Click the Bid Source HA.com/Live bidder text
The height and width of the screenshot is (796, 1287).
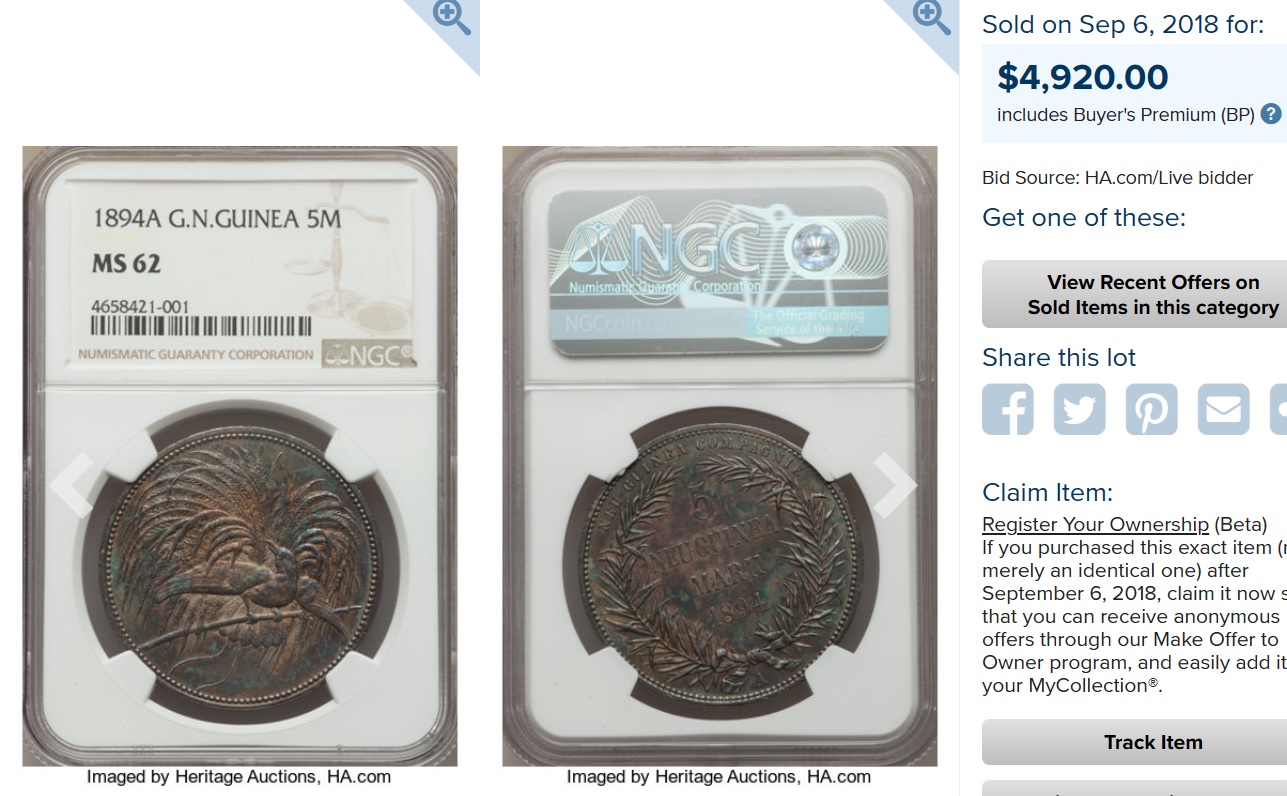1117,178
